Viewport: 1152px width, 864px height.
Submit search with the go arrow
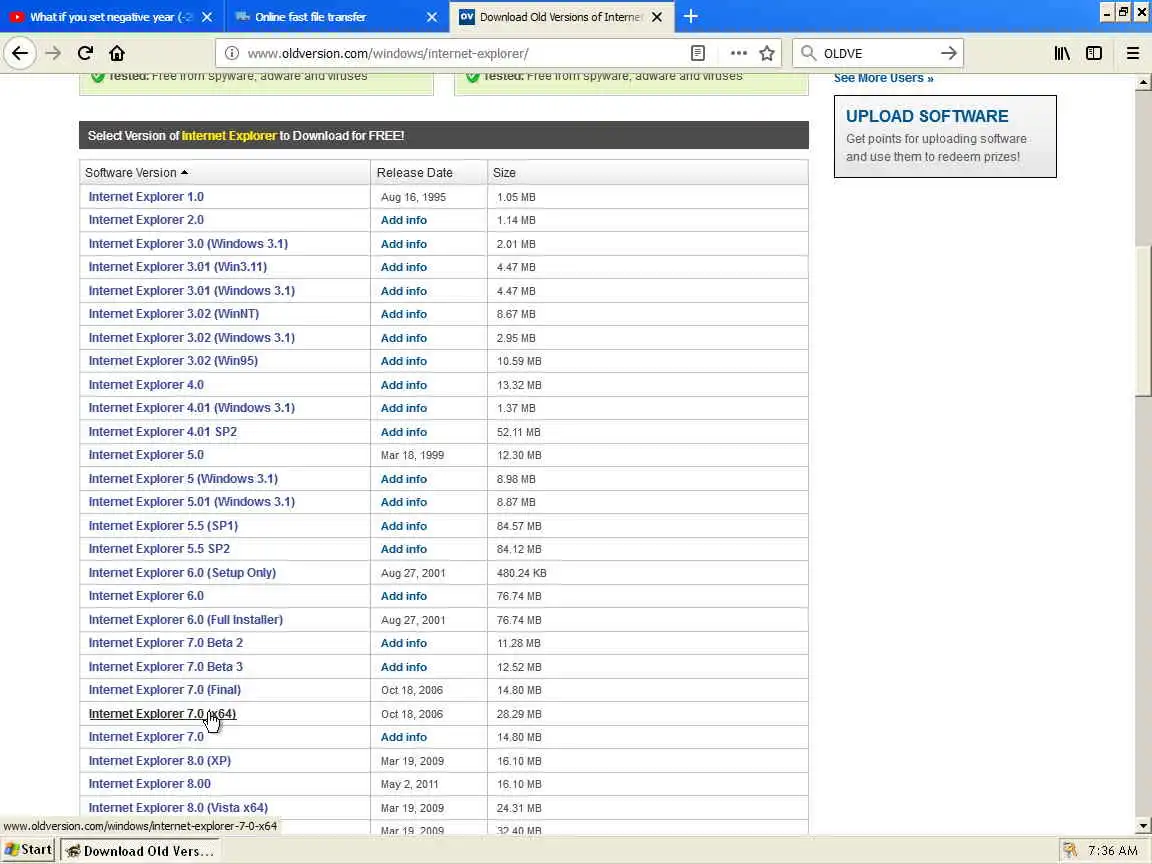click(948, 53)
